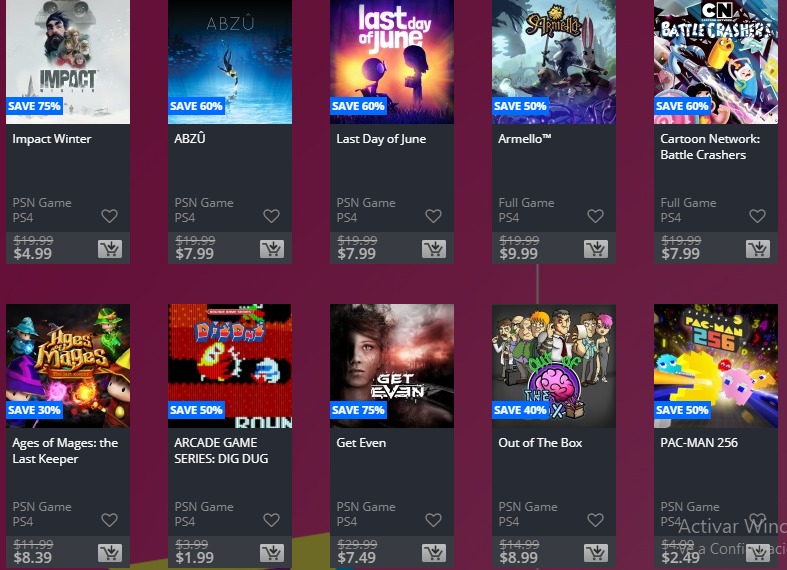Add Last Day of June to cart
787x570 pixels.
[x=434, y=249]
